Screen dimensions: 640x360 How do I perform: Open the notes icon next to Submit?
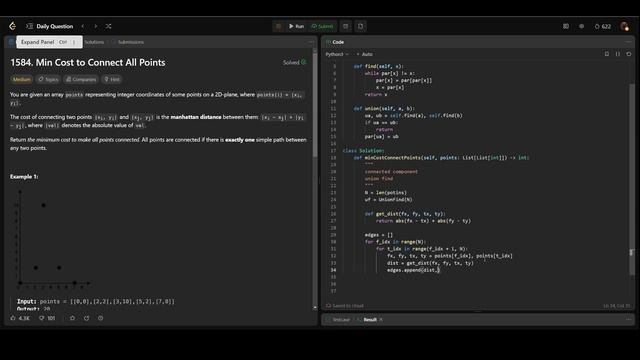point(346,26)
